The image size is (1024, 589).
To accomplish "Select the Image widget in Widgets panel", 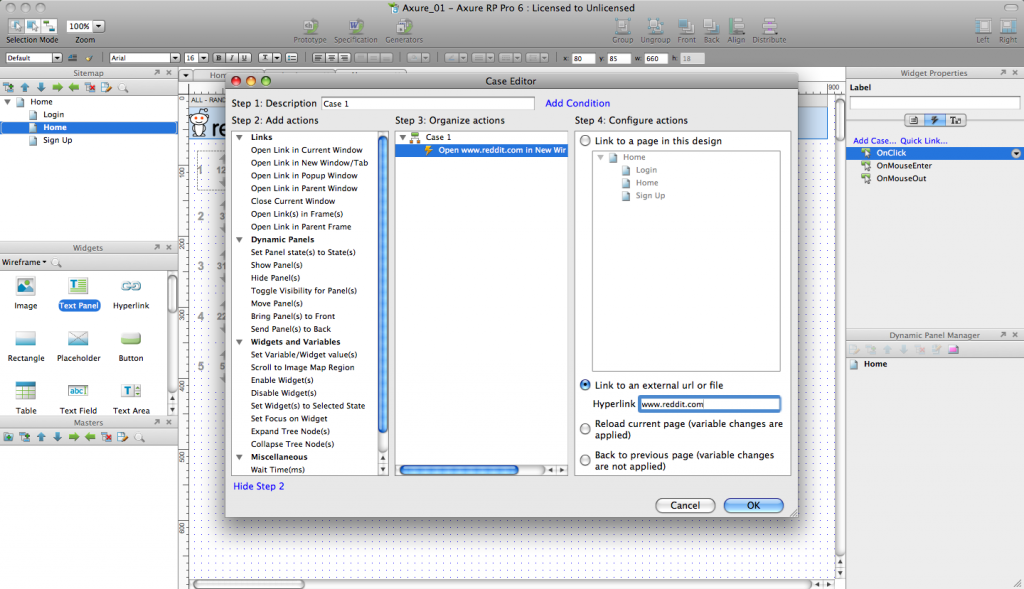I will (25, 286).
